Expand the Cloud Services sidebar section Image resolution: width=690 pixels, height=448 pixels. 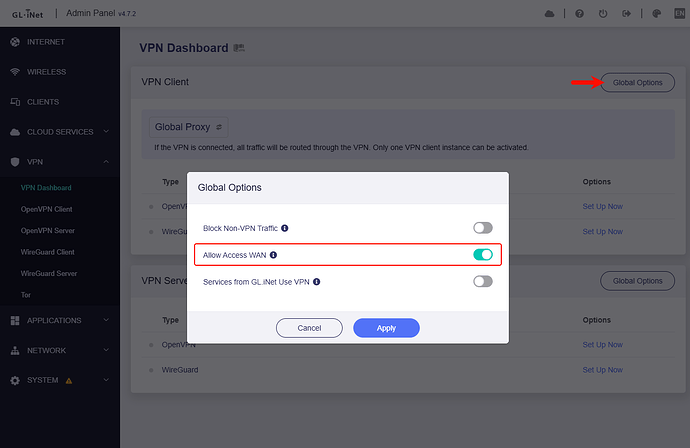(x=60, y=132)
